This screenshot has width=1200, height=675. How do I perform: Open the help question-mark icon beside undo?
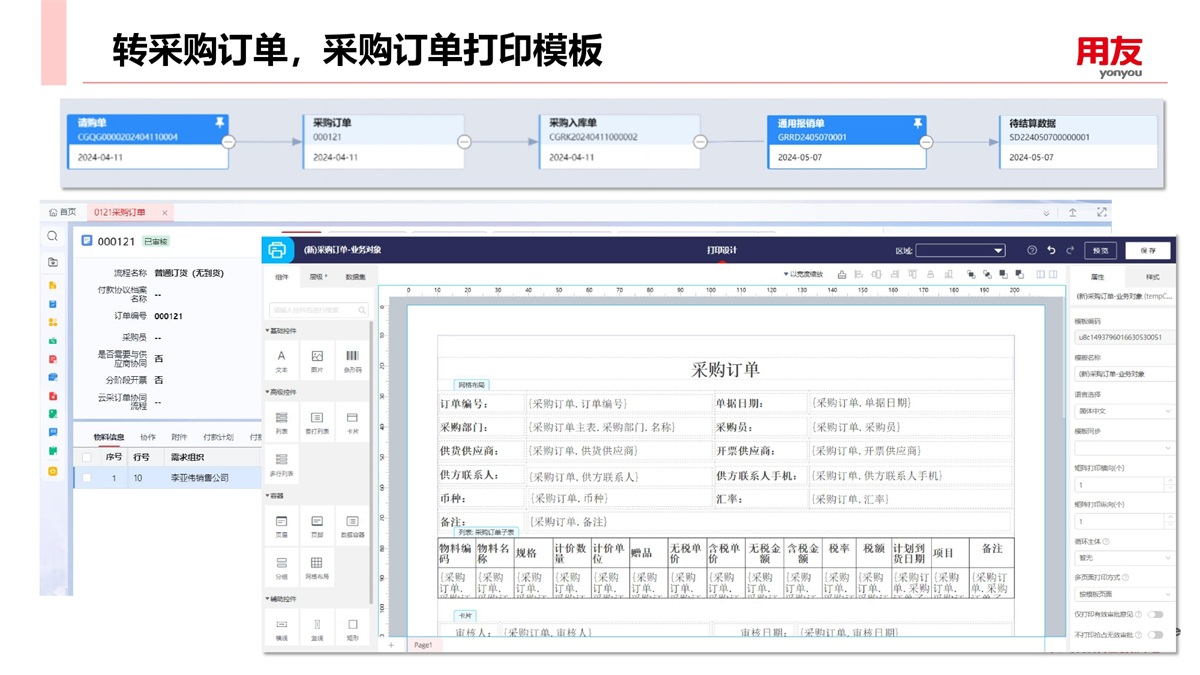tap(1032, 250)
